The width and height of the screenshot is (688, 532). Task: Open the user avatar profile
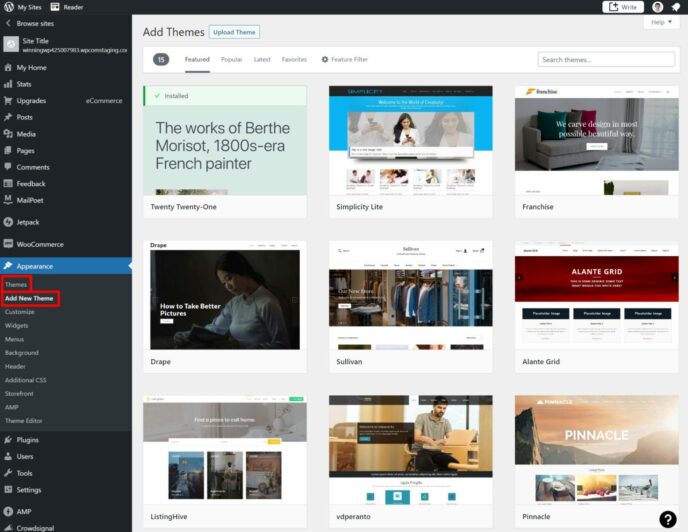(x=657, y=7)
